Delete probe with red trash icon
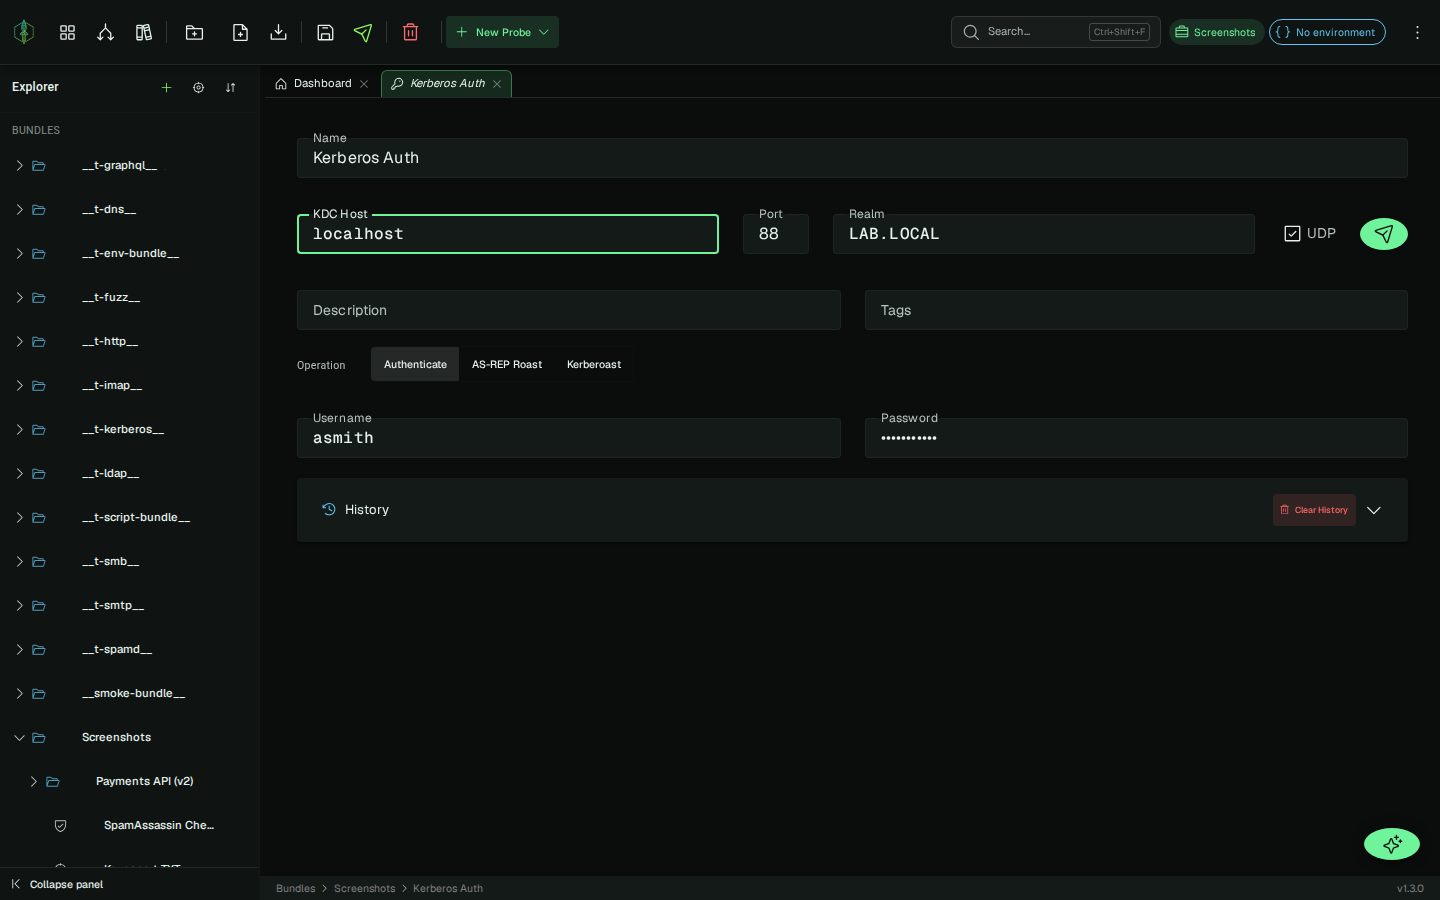 [x=410, y=32]
